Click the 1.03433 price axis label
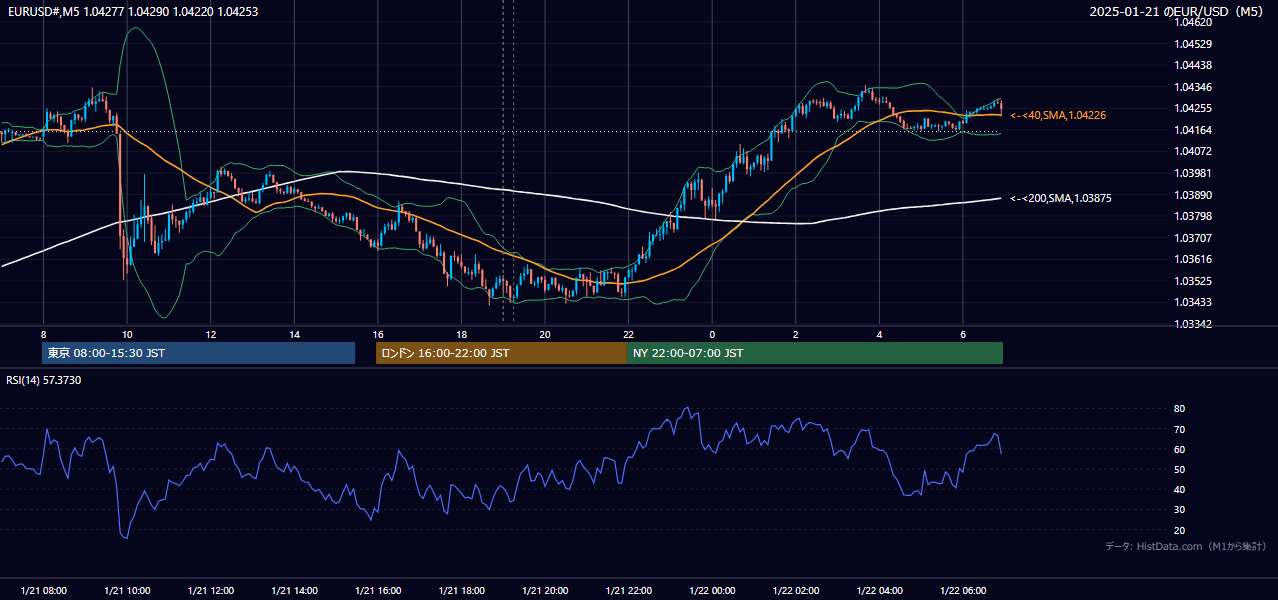Image resolution: width=1278 pixels, height=600 pixels. [x=1194, y=302]
